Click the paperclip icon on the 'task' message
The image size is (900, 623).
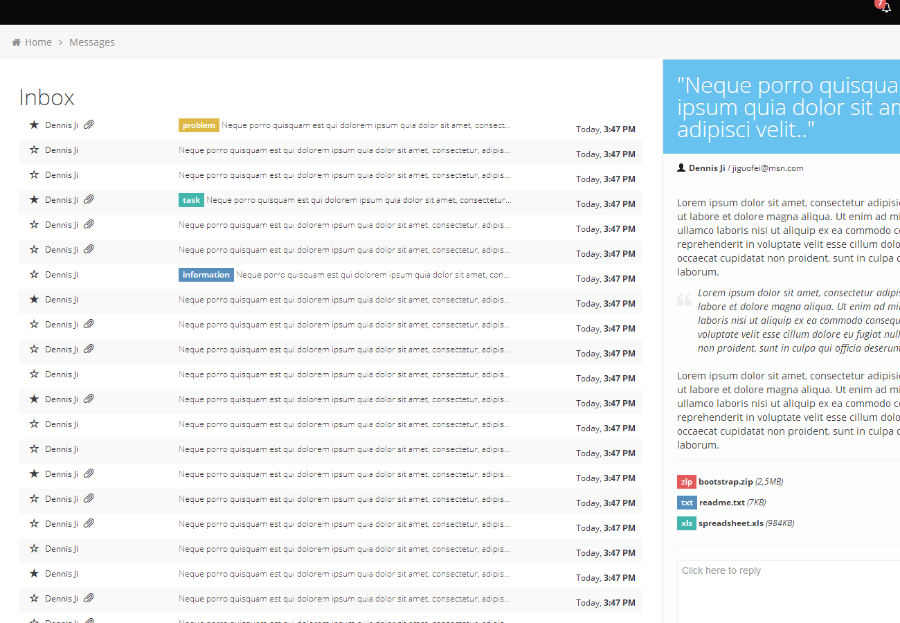click(x=89, y=200)
